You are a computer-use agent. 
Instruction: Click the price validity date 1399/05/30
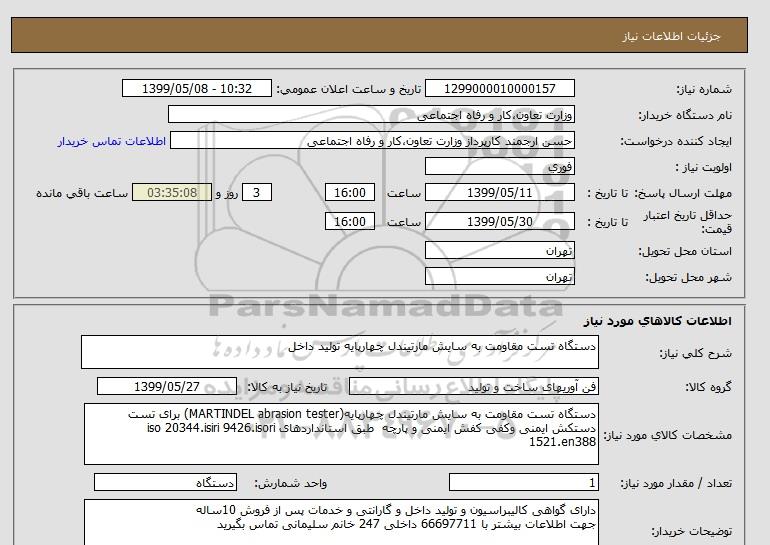point(499,221)
